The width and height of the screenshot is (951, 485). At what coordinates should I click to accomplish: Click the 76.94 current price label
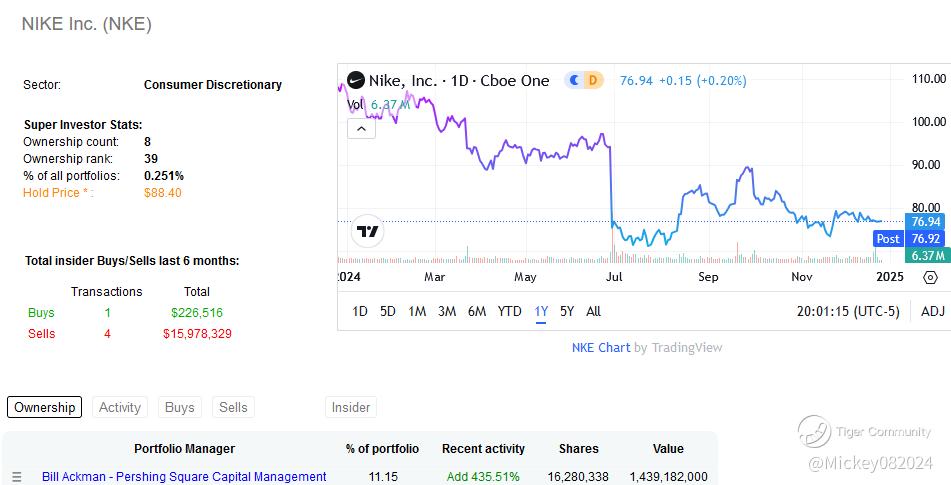click(925, 221)
